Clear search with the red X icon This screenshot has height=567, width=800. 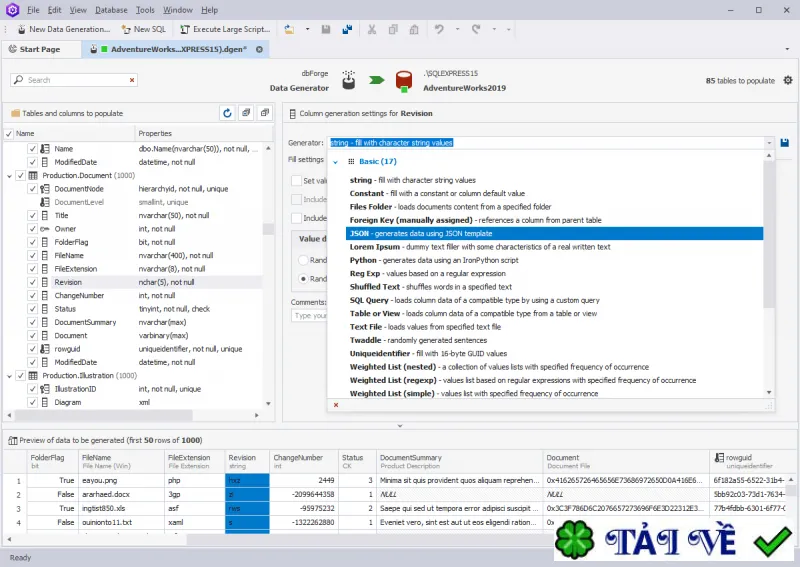coord(132,80)
